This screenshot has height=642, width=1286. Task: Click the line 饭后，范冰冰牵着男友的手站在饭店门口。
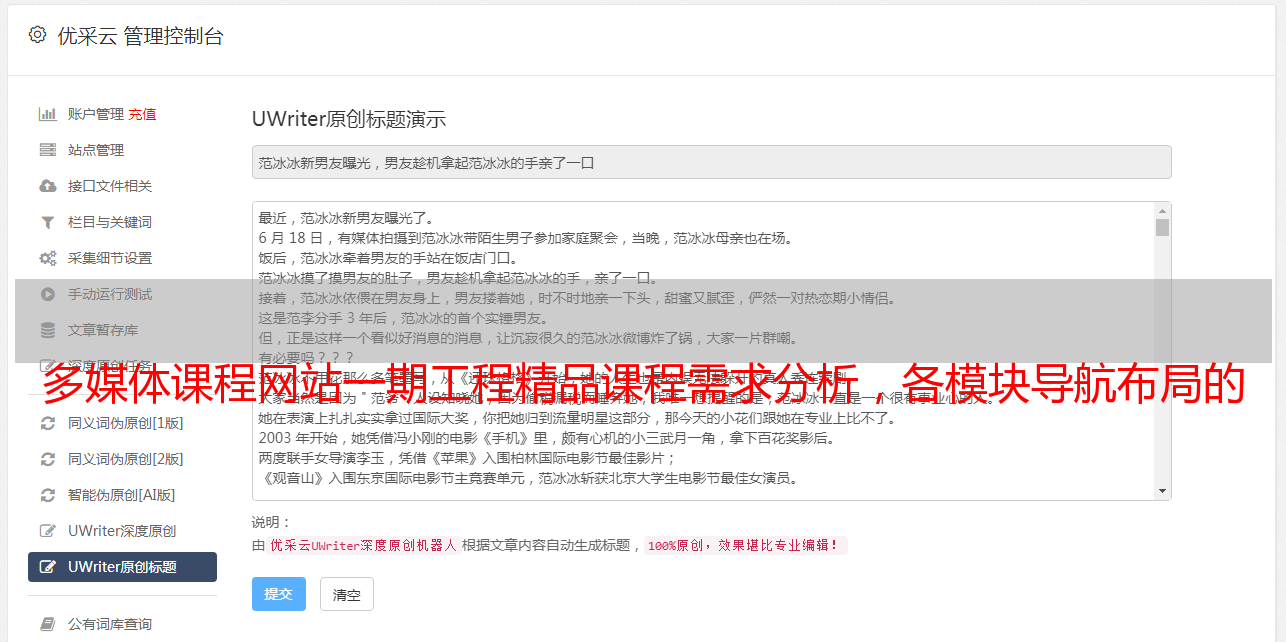tap(388, 258)
